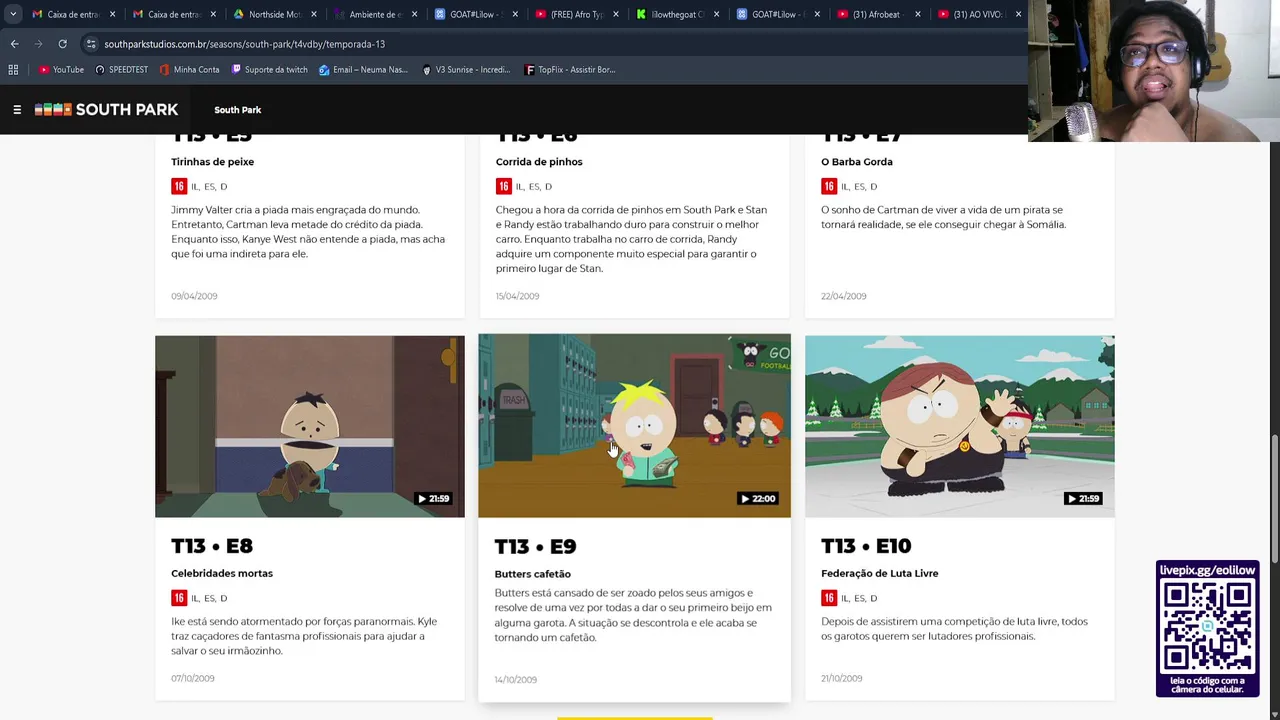Click the date 07/10/2009
This screenshot has width=1280, height=720.
click(x=193, y=678)
